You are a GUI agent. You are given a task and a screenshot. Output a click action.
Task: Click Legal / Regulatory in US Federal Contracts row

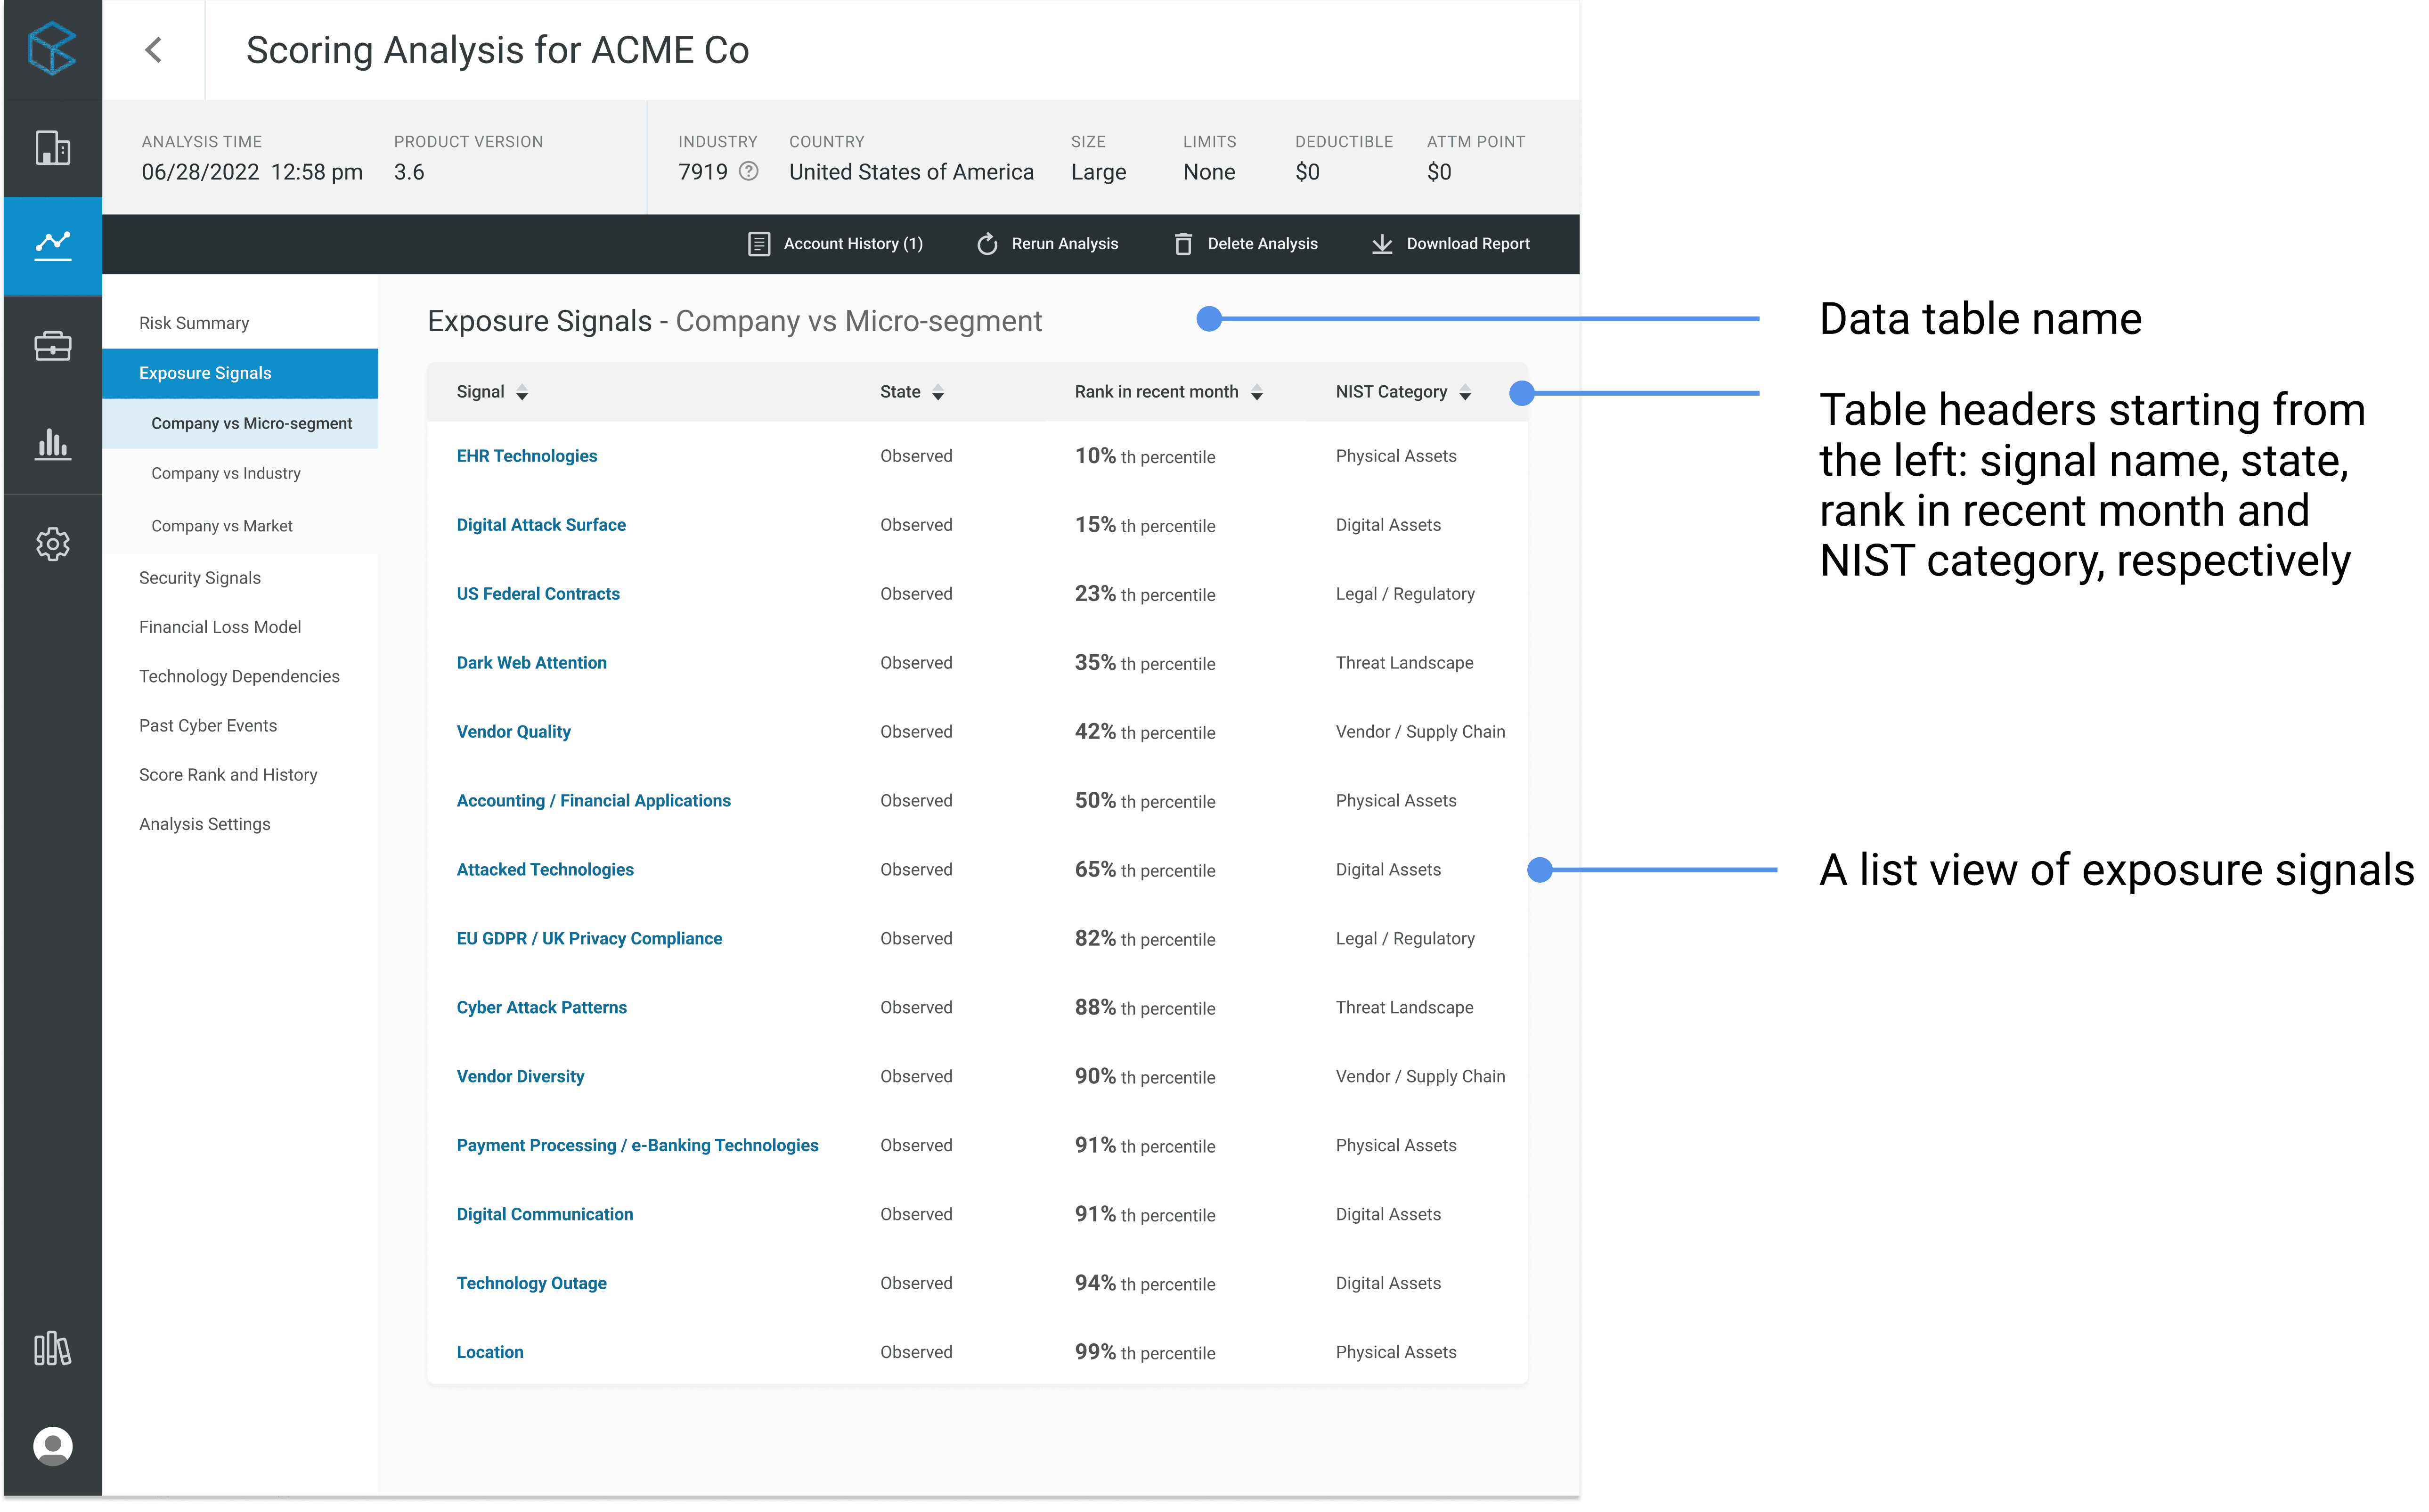(1405, 594)
